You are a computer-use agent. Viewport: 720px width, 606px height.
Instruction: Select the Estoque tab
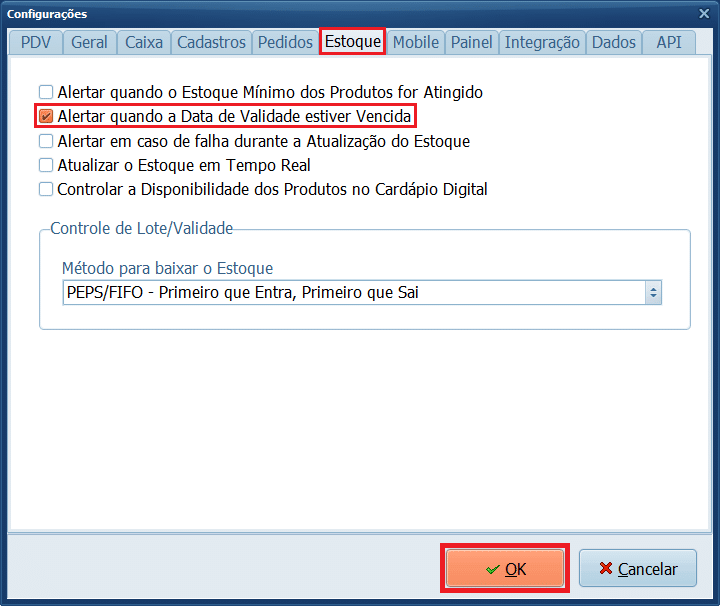[x=352, y=42]
